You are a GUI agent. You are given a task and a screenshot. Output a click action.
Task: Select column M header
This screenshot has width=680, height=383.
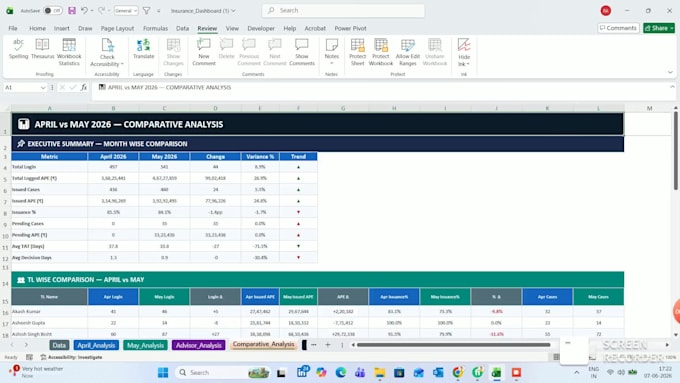point(649,108)
